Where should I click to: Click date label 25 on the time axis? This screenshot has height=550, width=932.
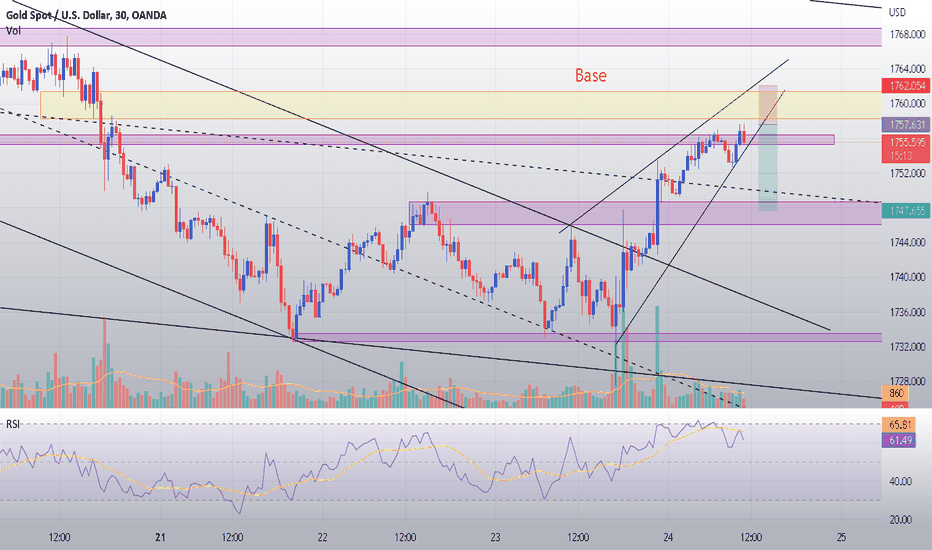(x=841, y=538)
